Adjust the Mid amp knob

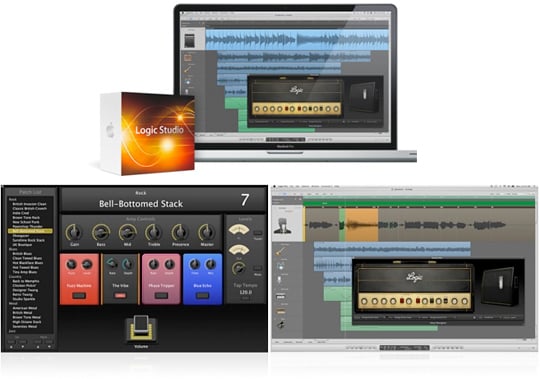pos(128,233)
